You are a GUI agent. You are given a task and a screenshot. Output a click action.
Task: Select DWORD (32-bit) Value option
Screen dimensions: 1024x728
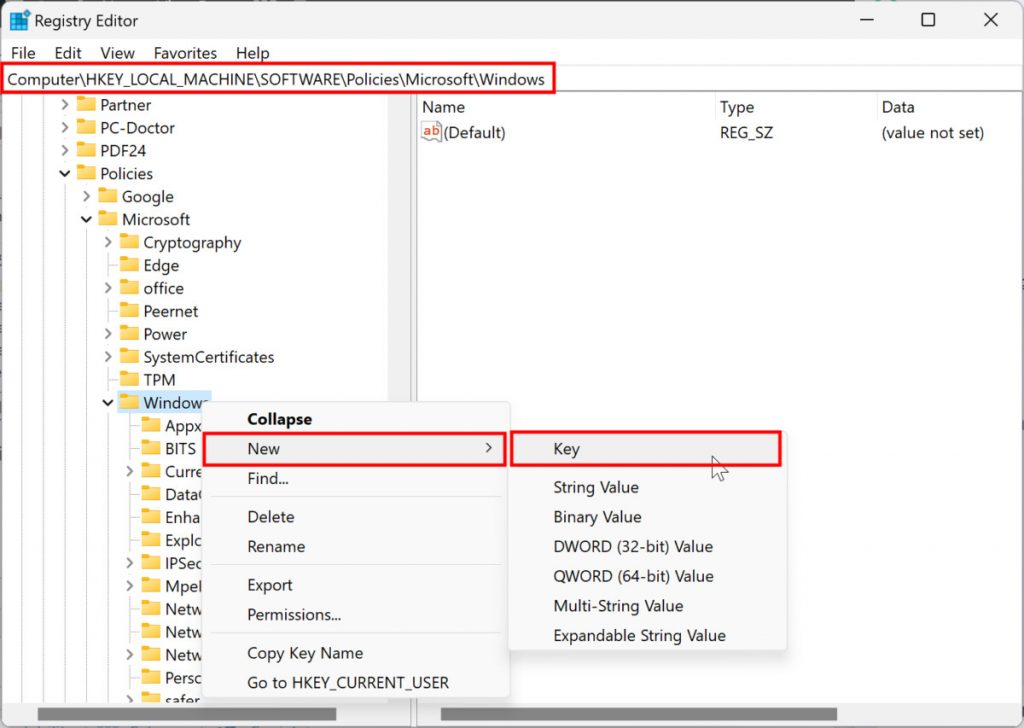click(x=633, y=546)
